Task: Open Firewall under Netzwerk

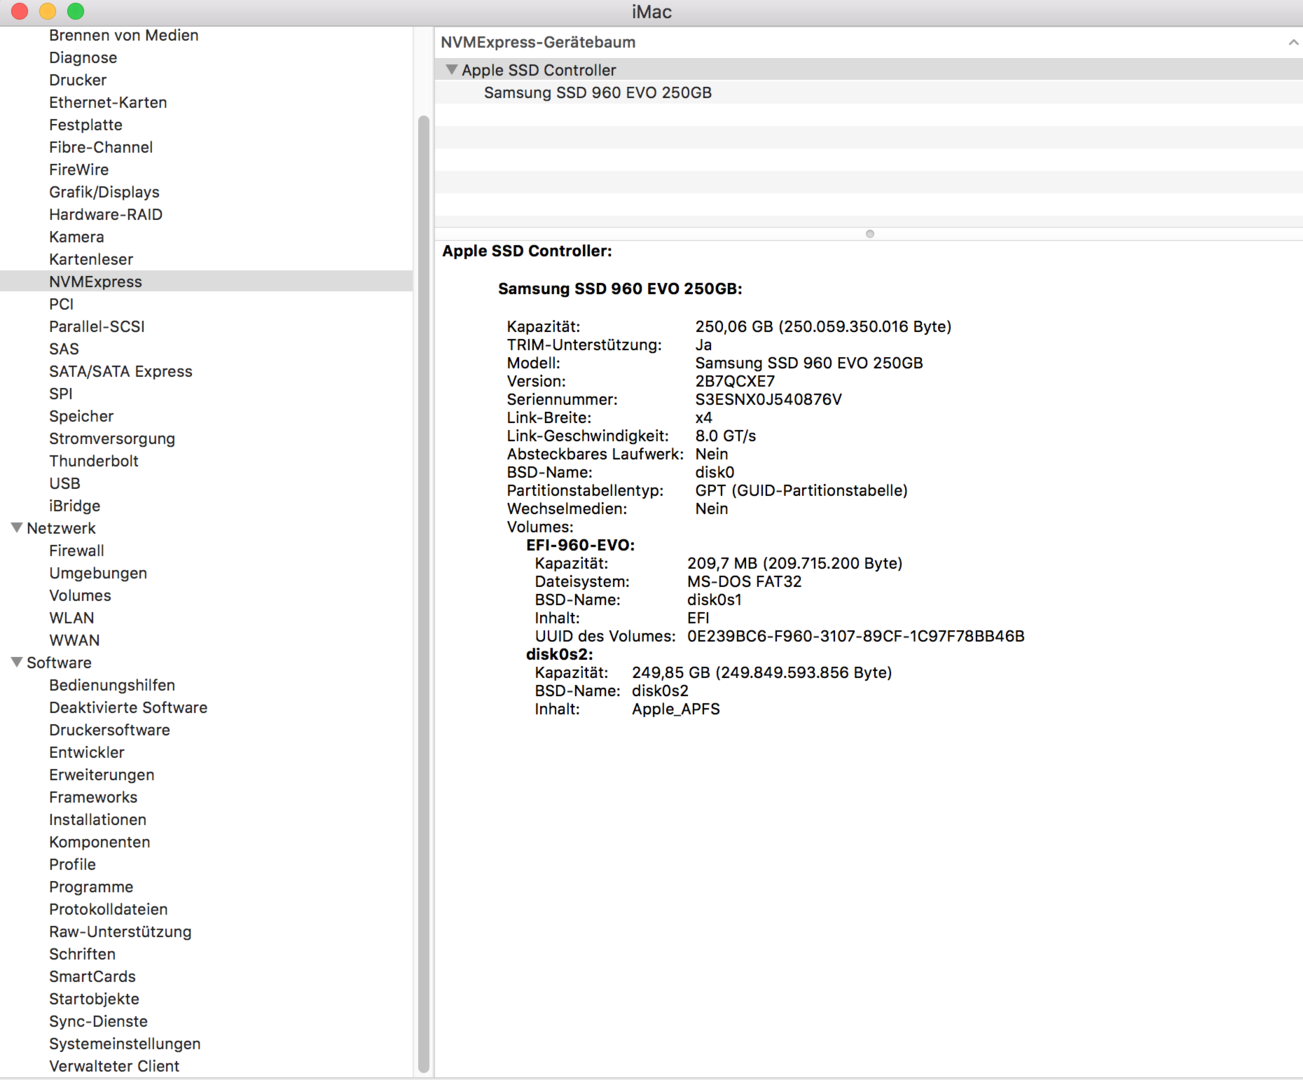Action: point(77,551)
